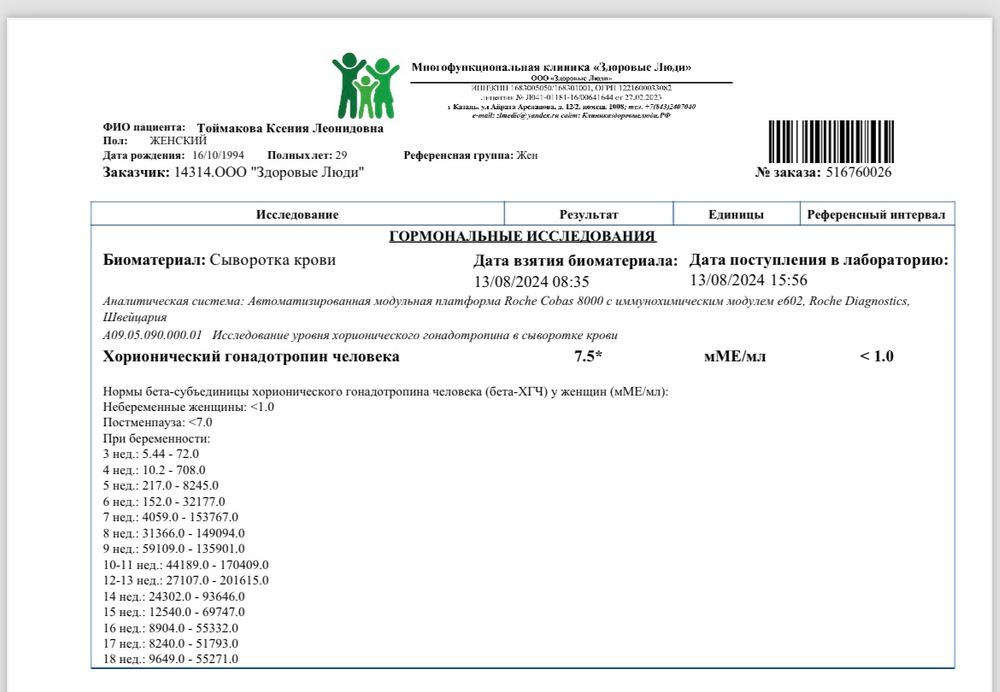Click the units text 'мМЕ/мл'
This screenshot has width=1000, height=692.
pos(735,357)
